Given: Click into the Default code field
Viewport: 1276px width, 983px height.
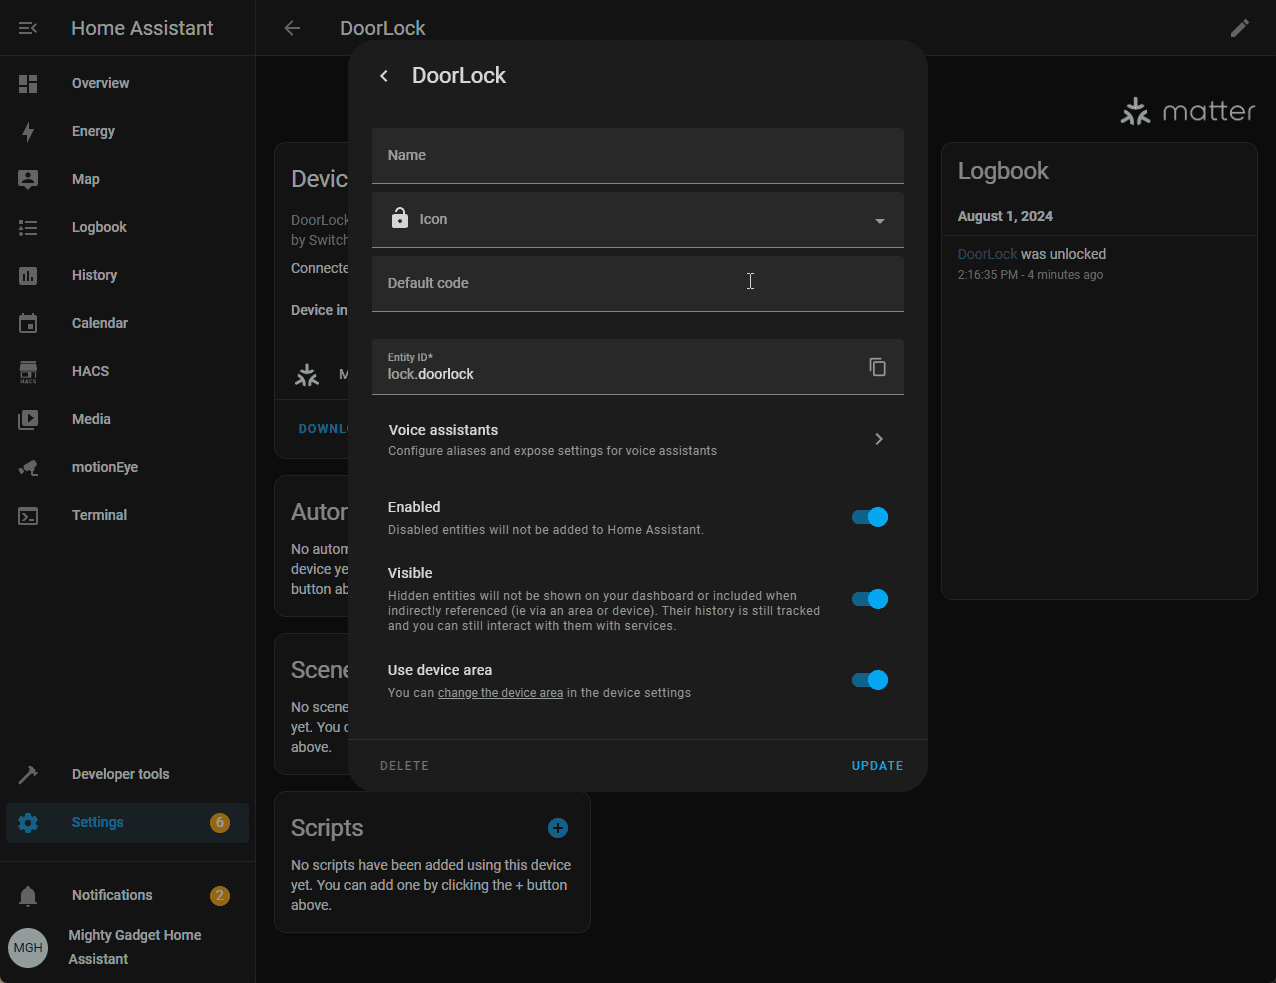Looking at the screenshot, I should click(x=638, y=284).
